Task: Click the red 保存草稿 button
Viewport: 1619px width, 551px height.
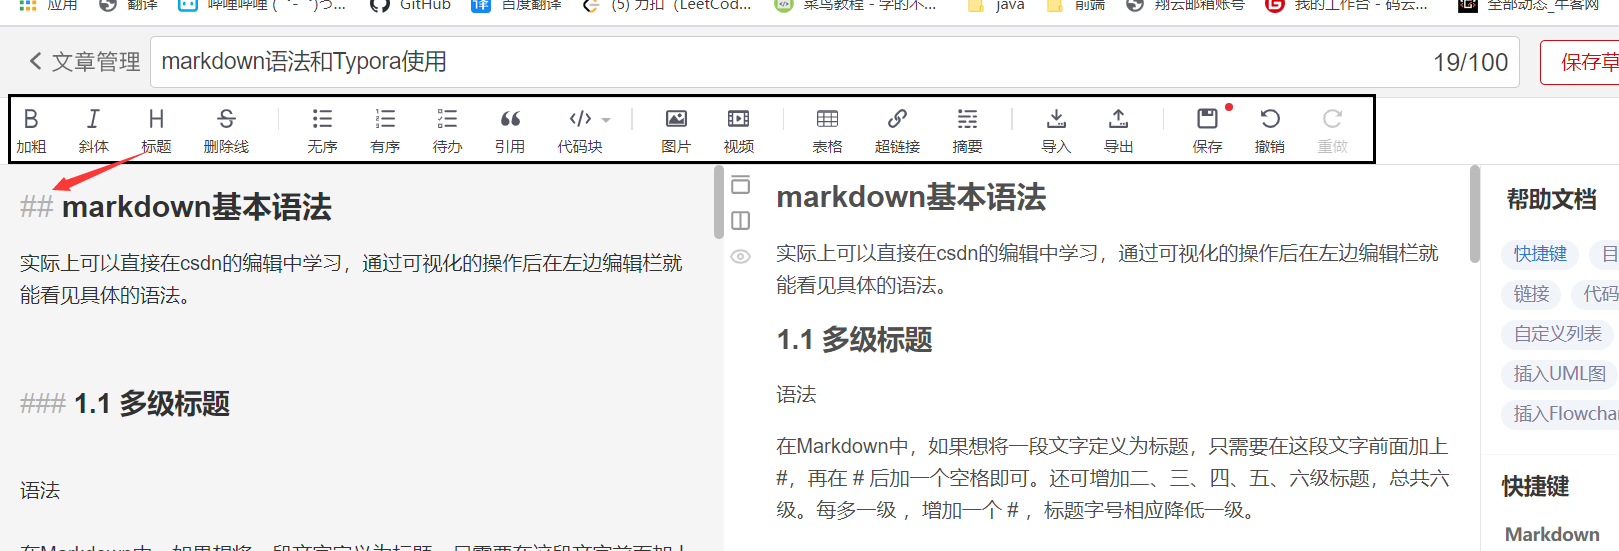Action: coord(1582,62)
